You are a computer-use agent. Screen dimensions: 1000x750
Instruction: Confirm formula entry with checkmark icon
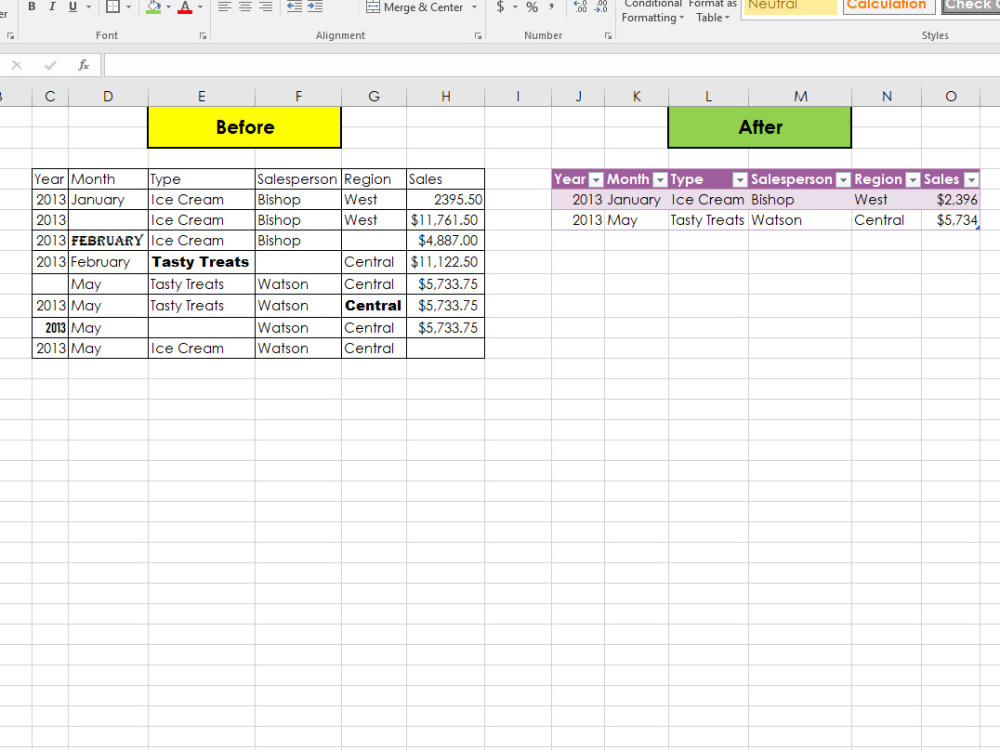coord(50,65)
